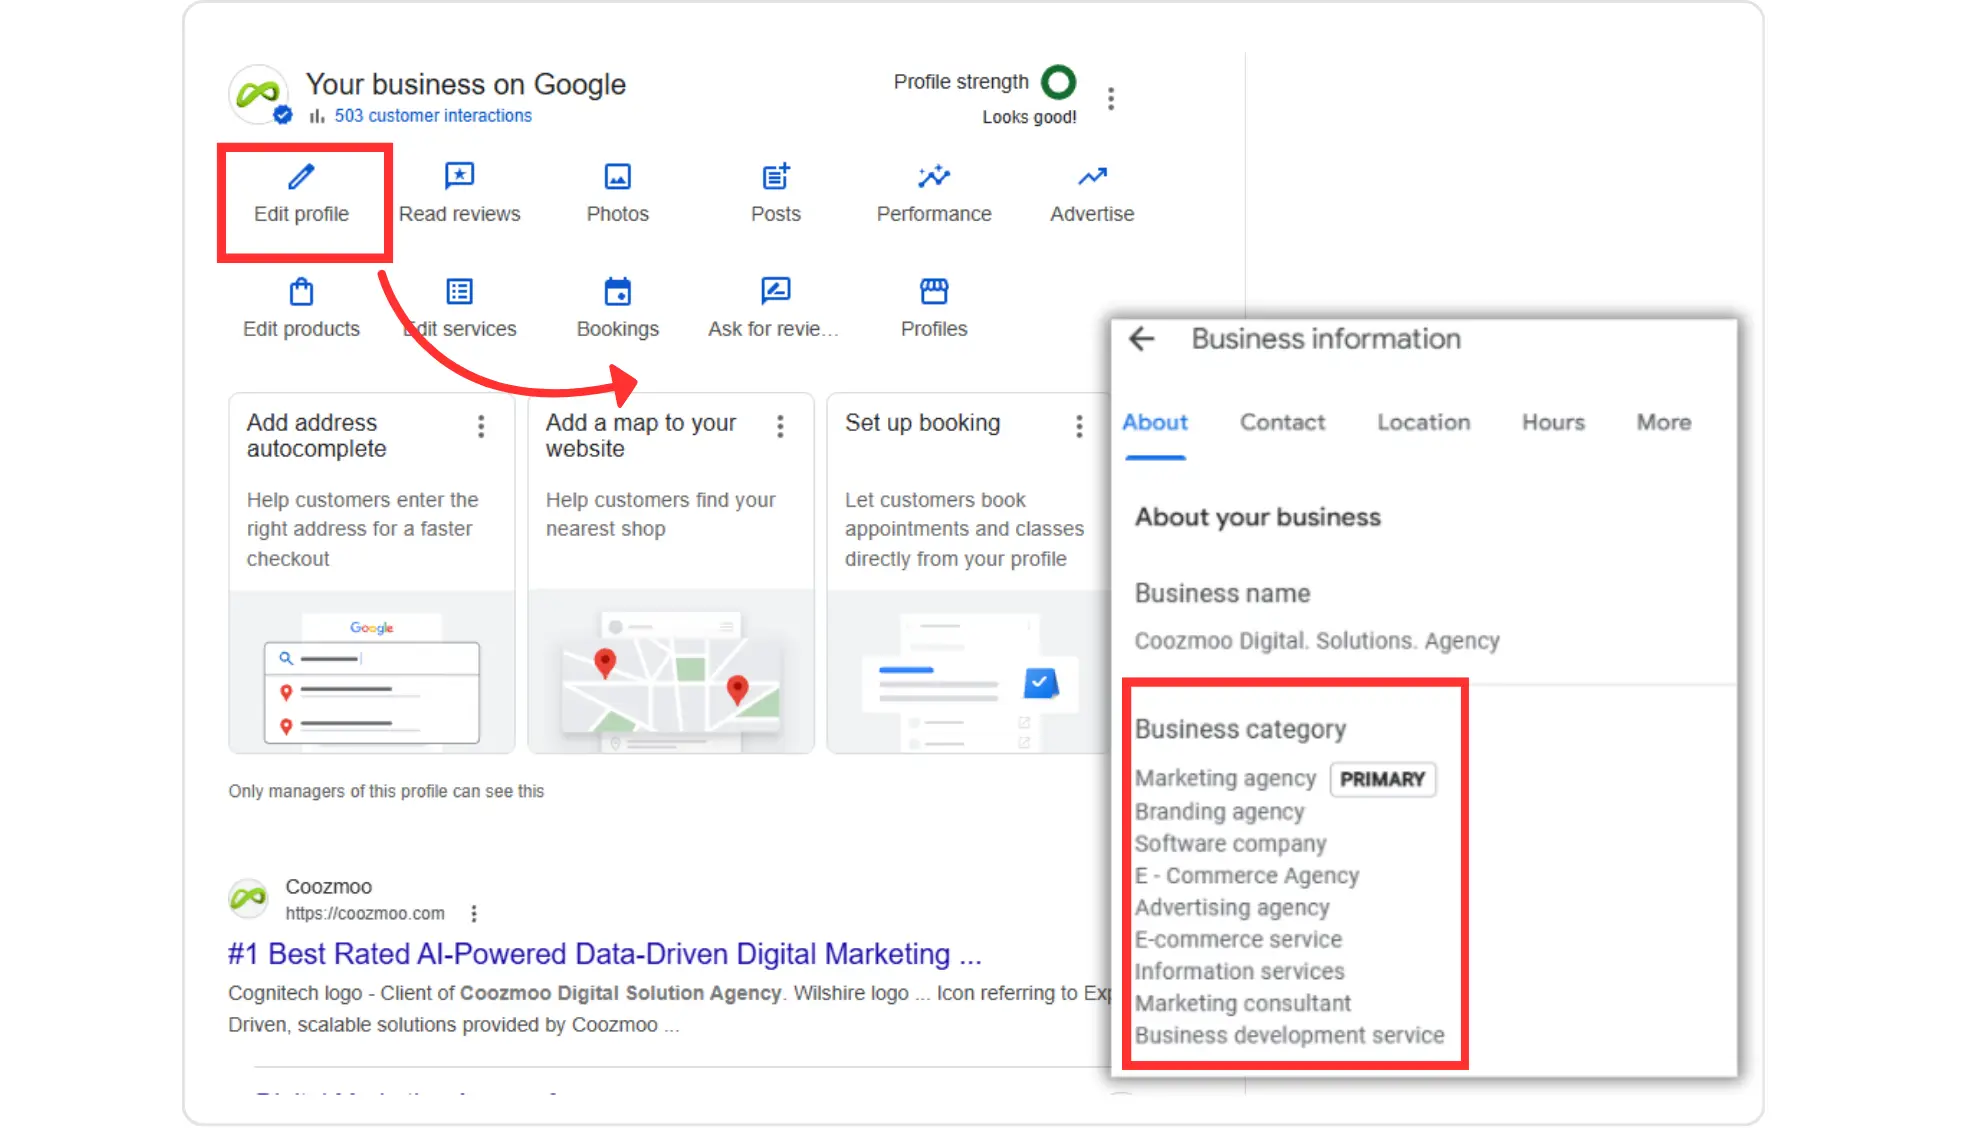Click Software company category
The height and width of the screenshot is (1128, 1969).
pyautogui.click(x=1230, y=844)
